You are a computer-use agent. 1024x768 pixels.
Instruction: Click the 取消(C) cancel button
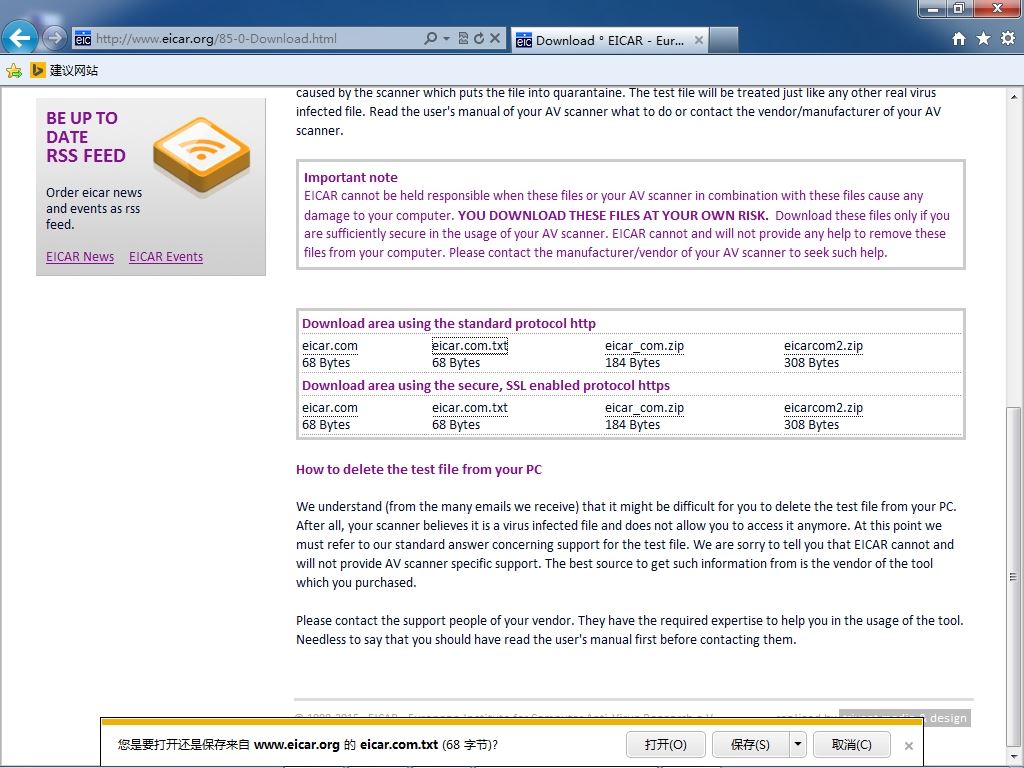tap(852, 744)
